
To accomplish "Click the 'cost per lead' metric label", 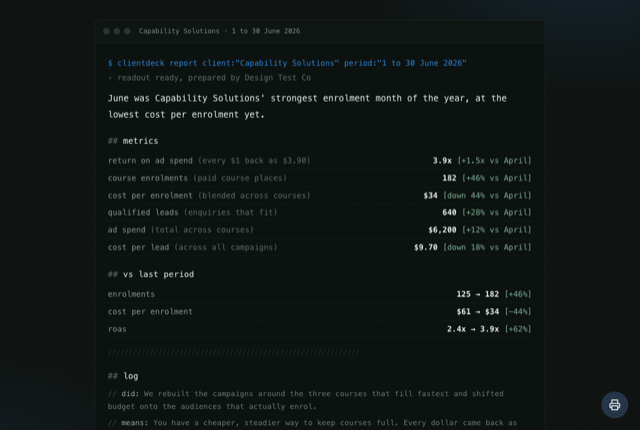I will [x=138, y=247].
